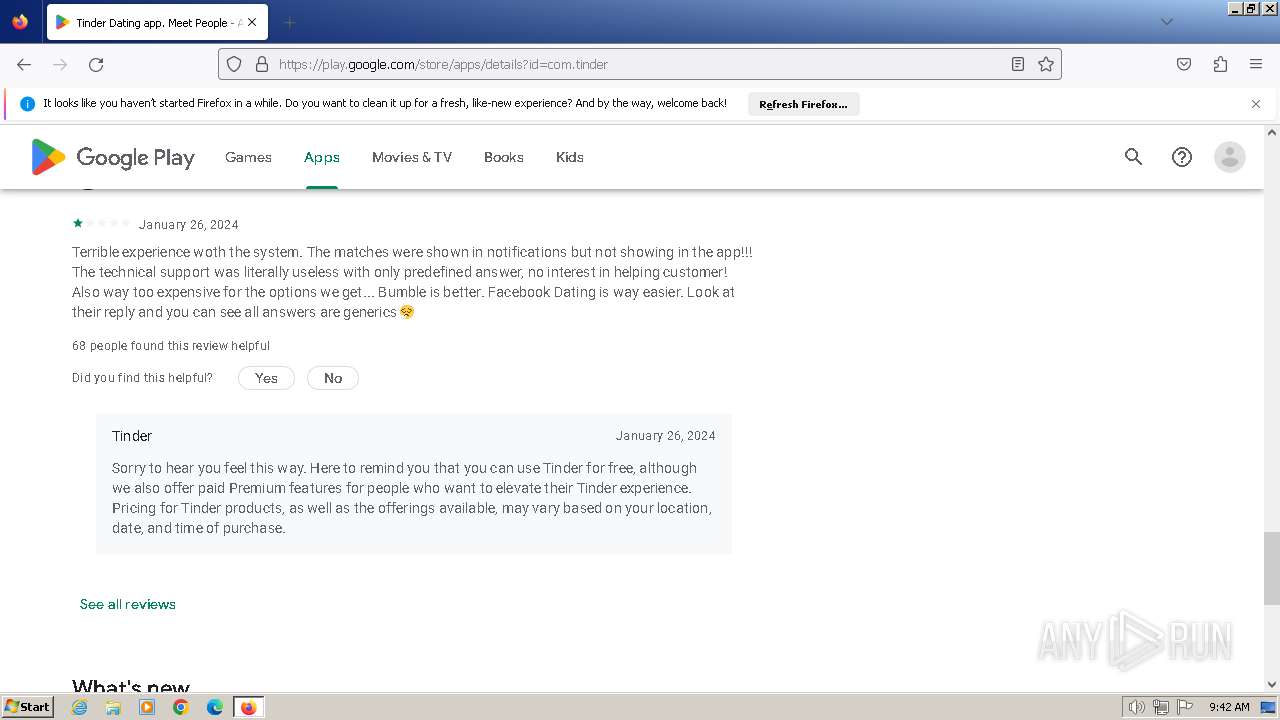The image size is (1280, 720).
Task: Click the URL address field
Action: click(x=640, y=64)
